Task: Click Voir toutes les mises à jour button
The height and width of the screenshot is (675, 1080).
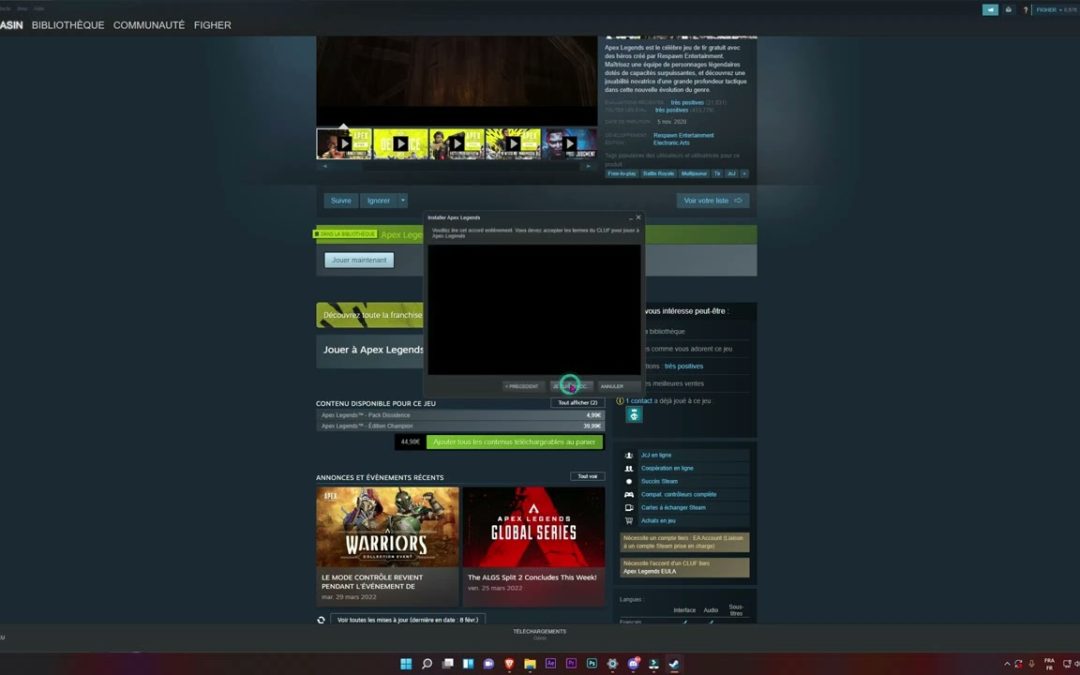Action: pos(408,620)
